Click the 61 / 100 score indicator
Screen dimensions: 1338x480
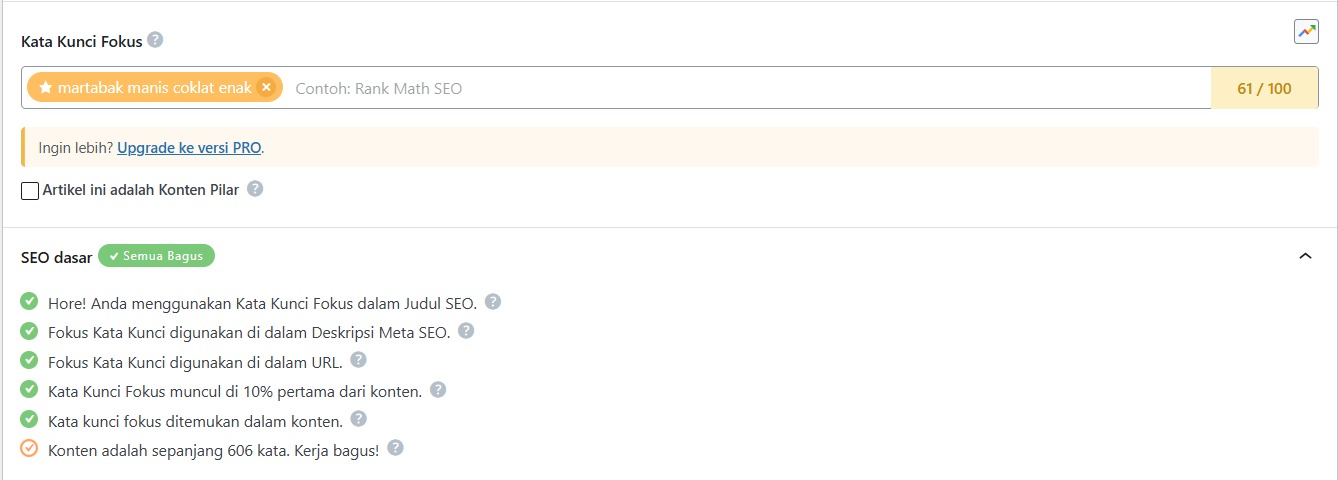[1264, 88]
